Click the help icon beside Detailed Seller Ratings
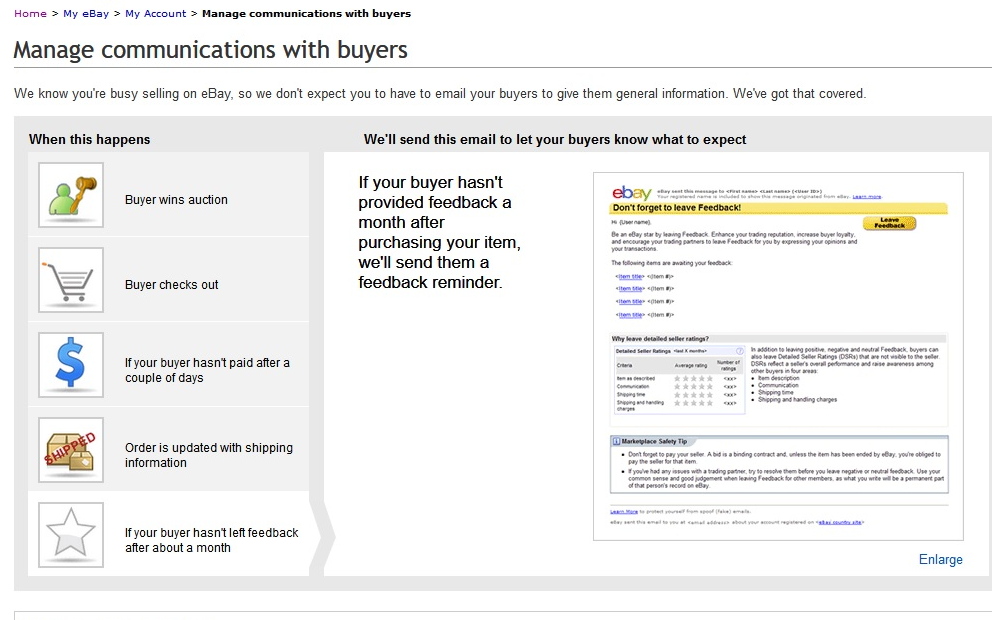 coord(739,351)
